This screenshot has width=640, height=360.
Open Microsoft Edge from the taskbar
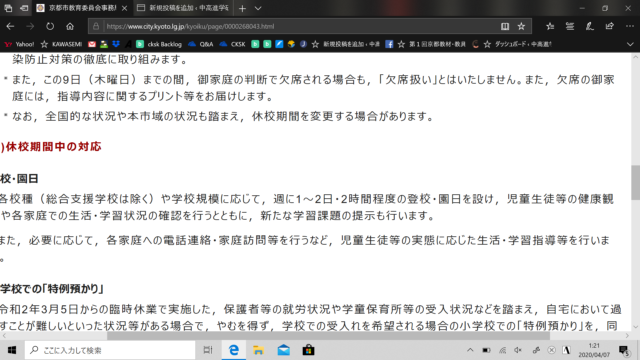pos(233,350)
